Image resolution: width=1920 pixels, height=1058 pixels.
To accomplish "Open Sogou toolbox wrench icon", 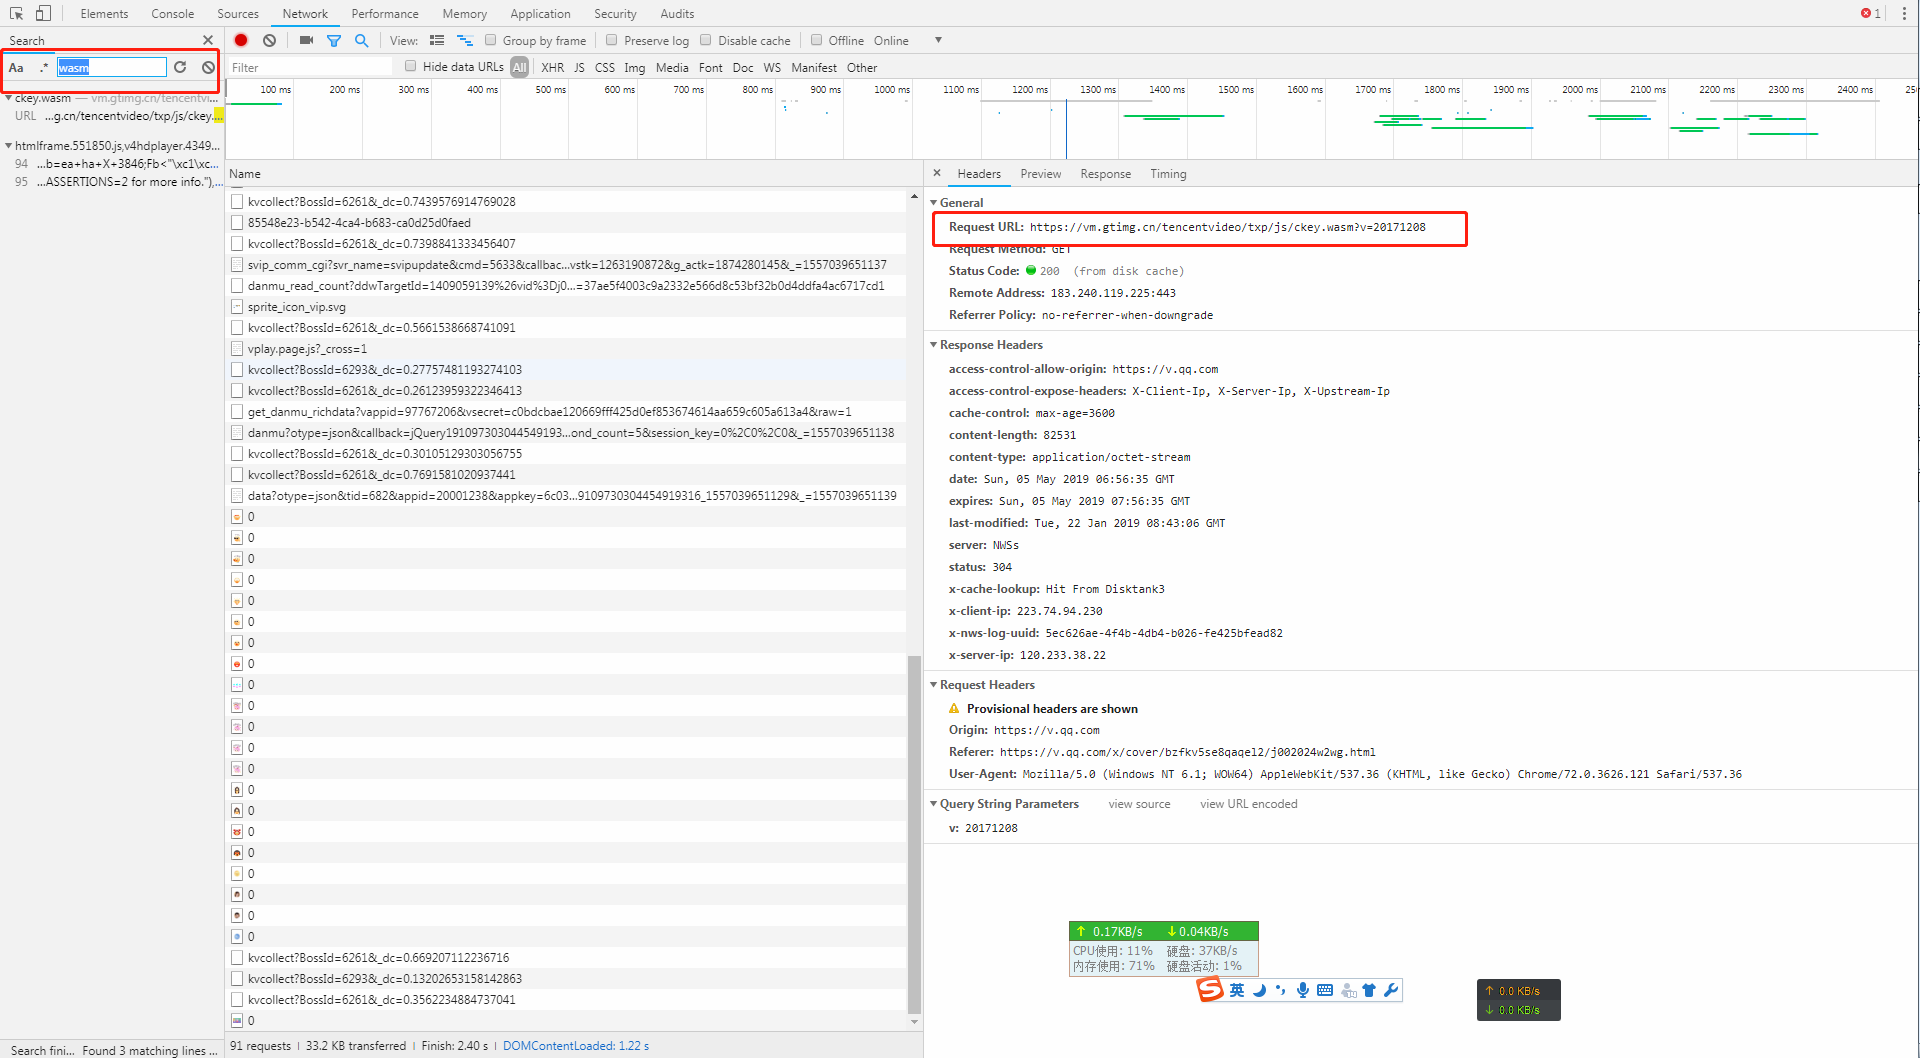I will pos(1391,990).
